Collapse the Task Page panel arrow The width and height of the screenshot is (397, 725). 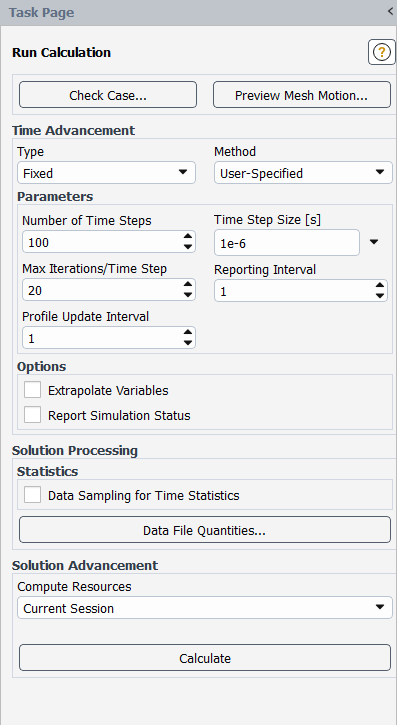[391, 12]
